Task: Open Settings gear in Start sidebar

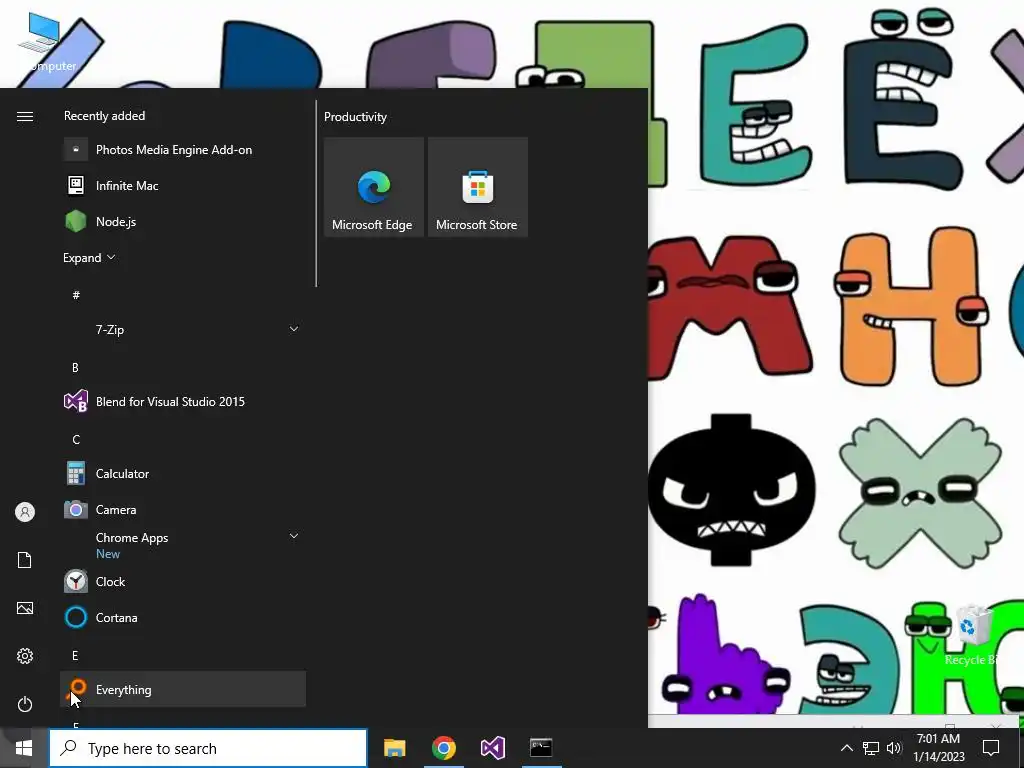Action: [x=25, y=656]
